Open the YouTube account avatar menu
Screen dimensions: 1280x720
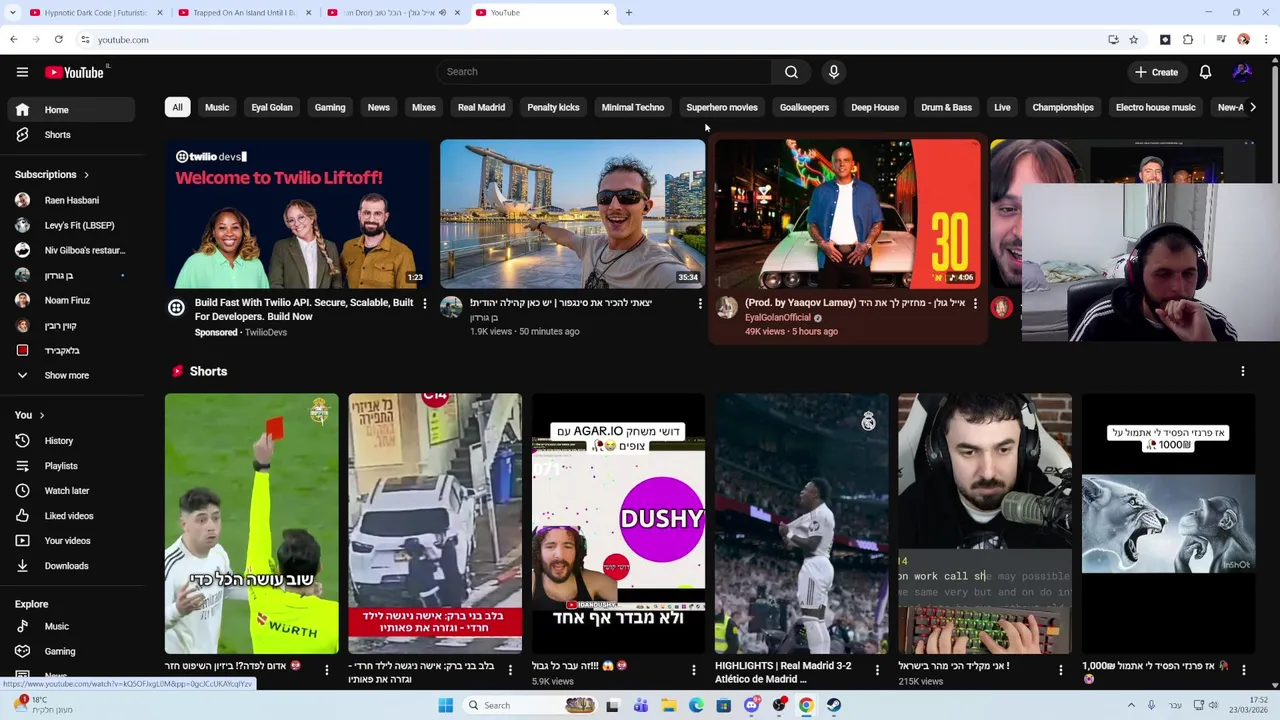(x=1242, y=72)
